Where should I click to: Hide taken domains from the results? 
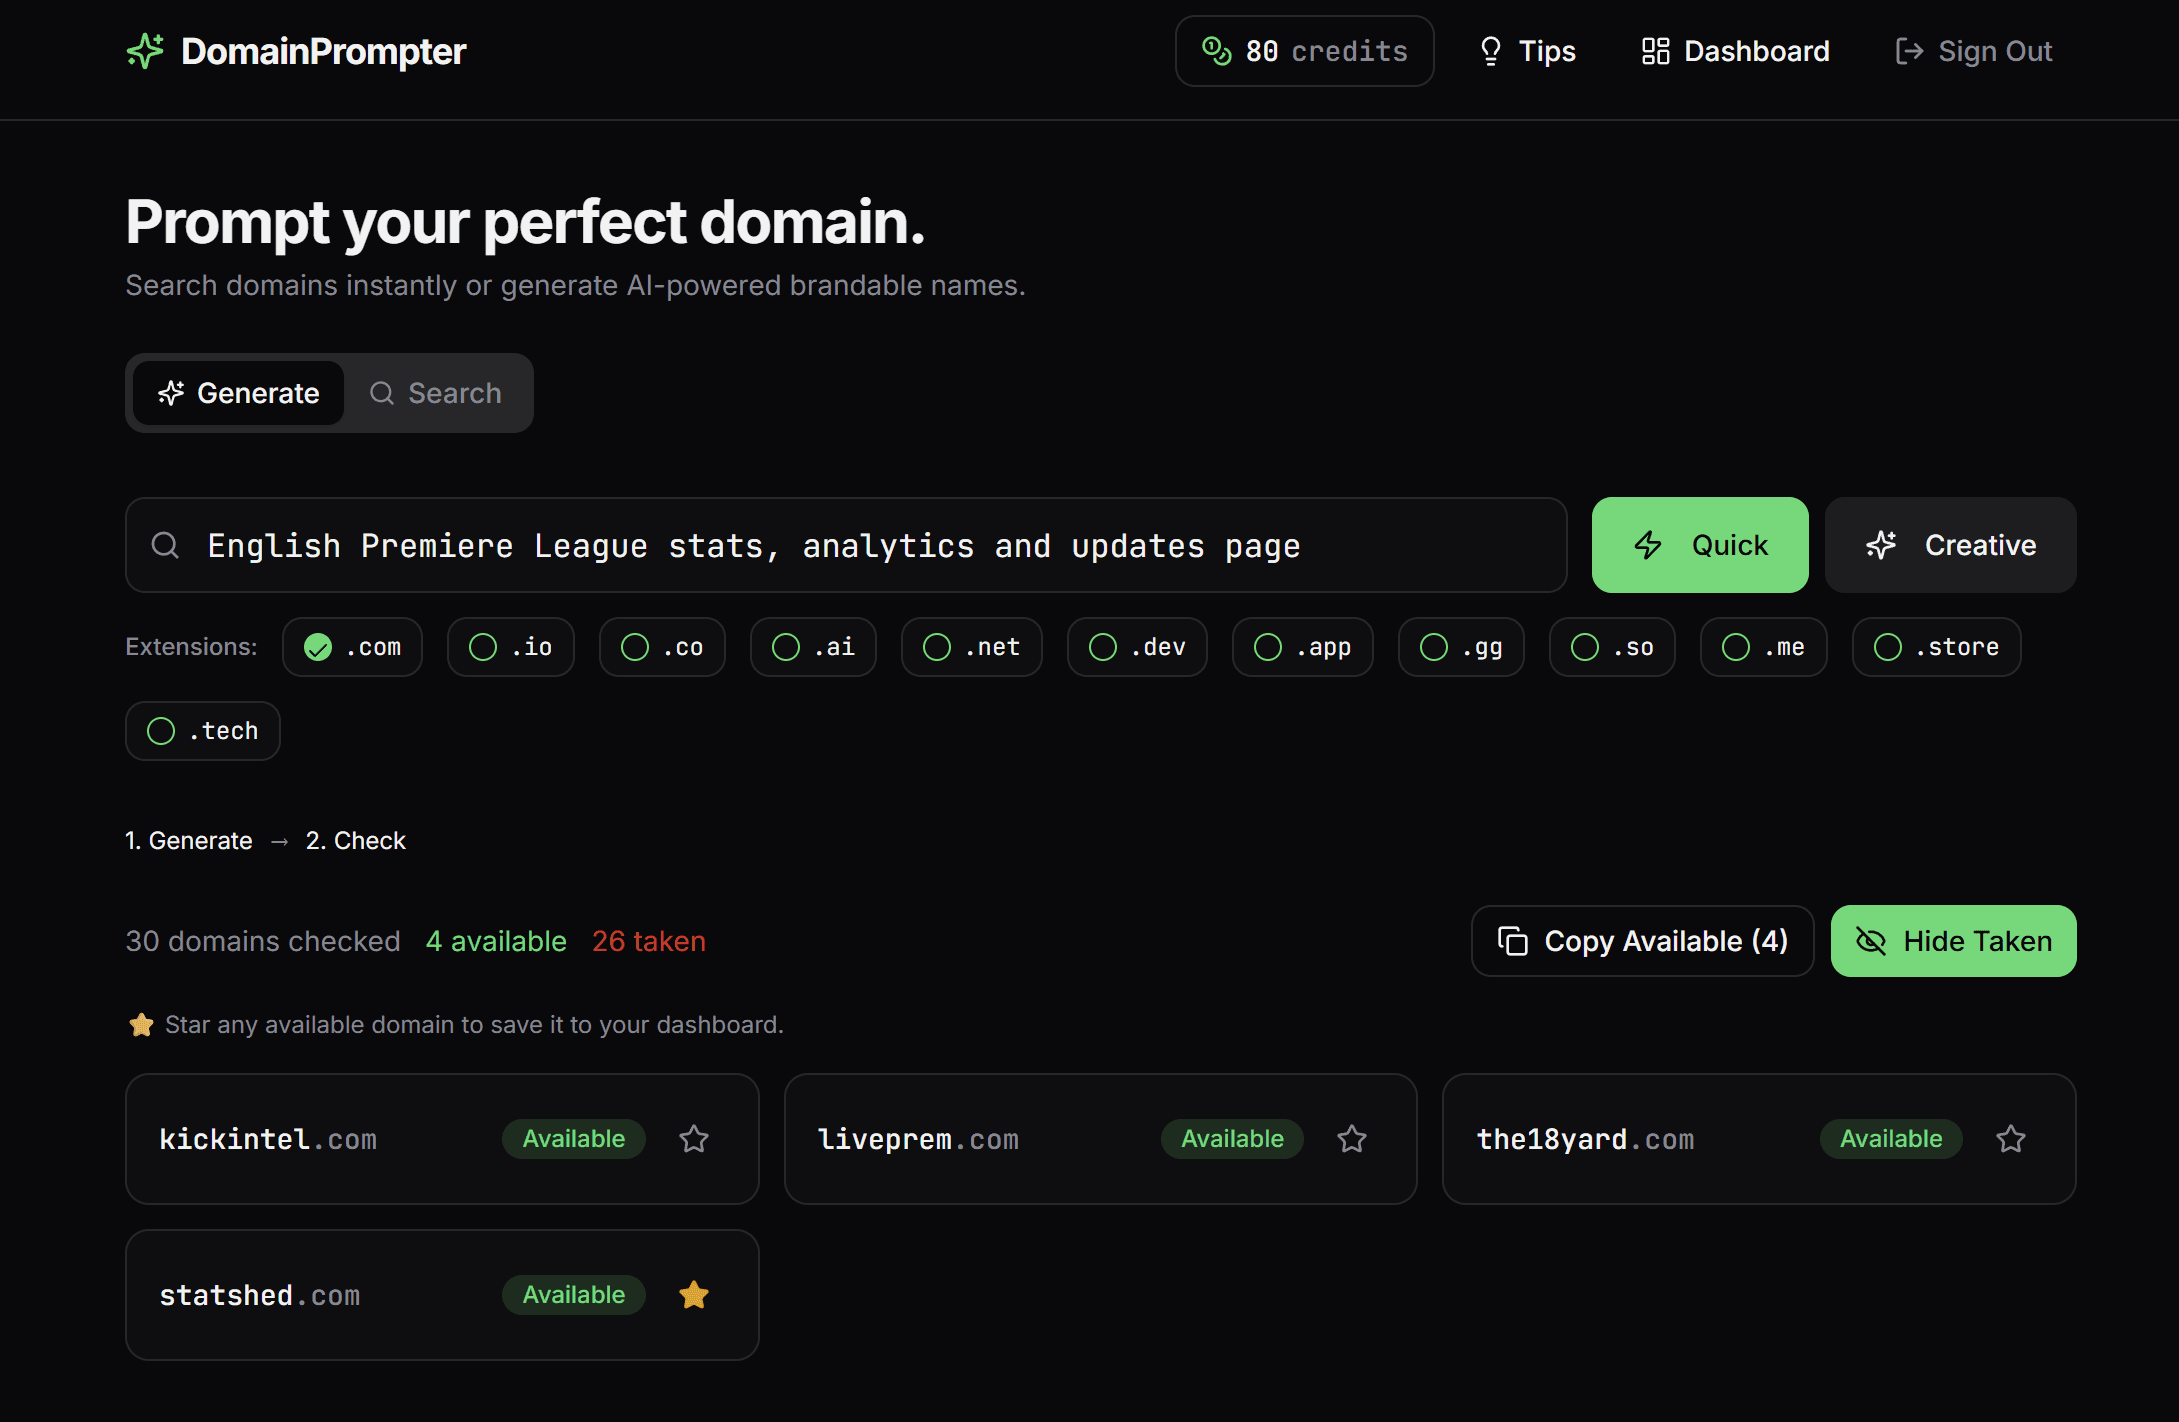coord(1953,941)
